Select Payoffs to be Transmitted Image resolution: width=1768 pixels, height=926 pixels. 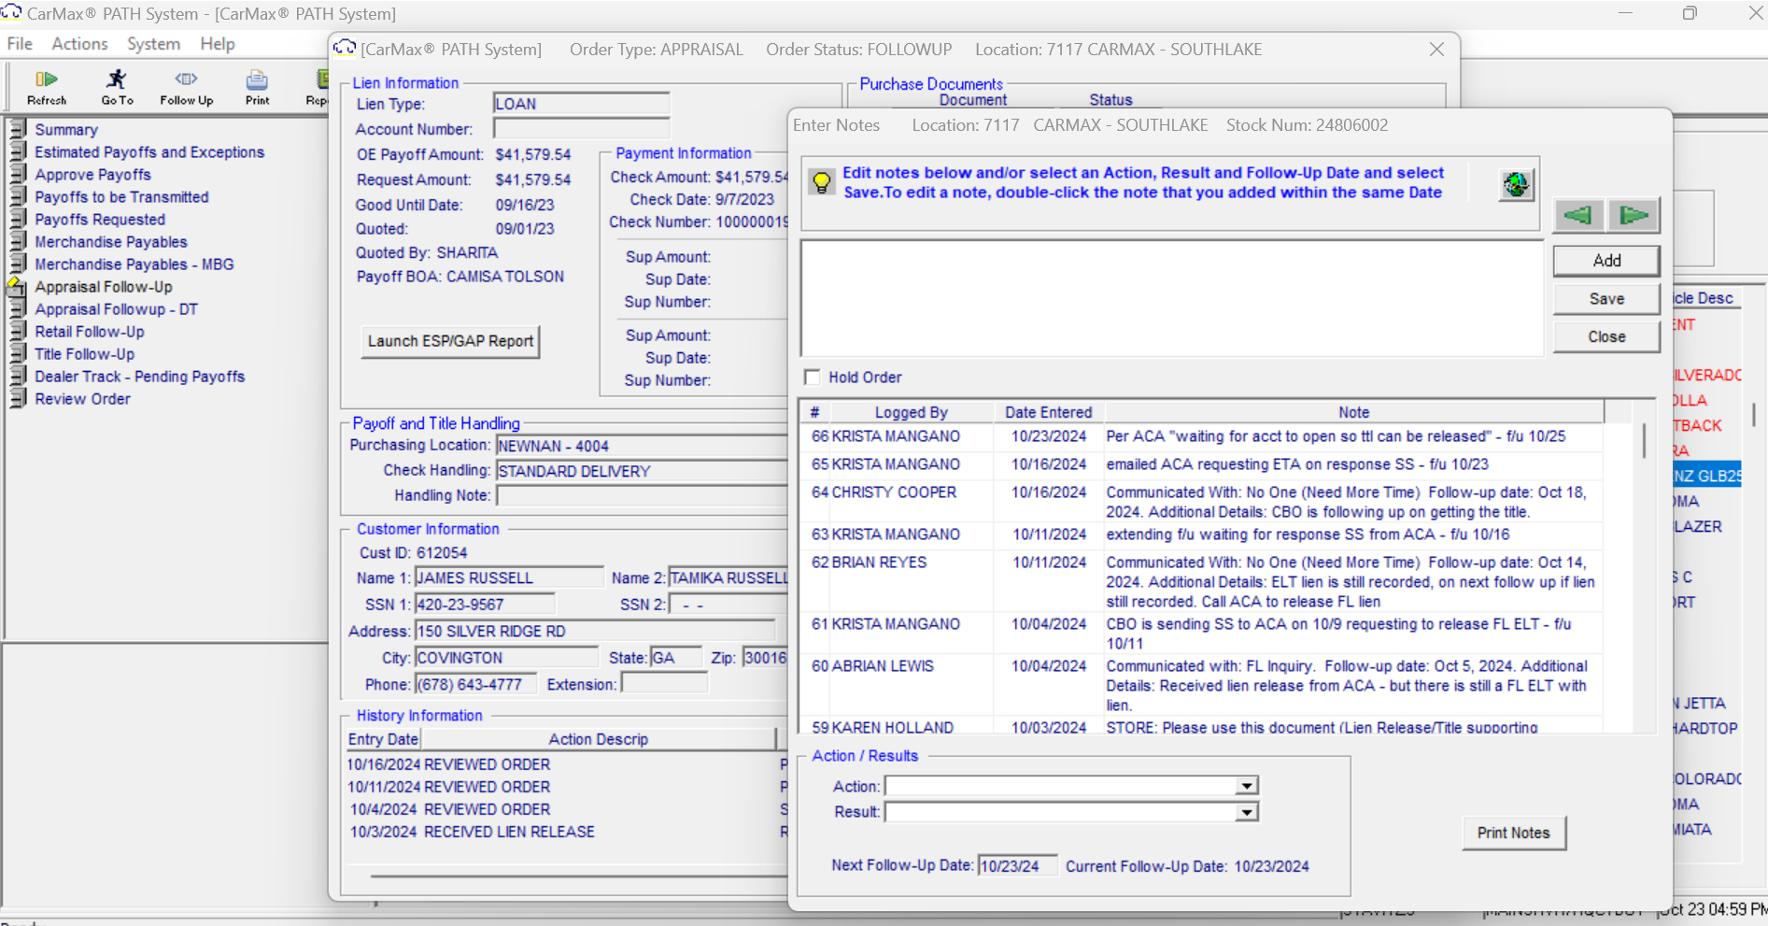(x=121, y=197)
